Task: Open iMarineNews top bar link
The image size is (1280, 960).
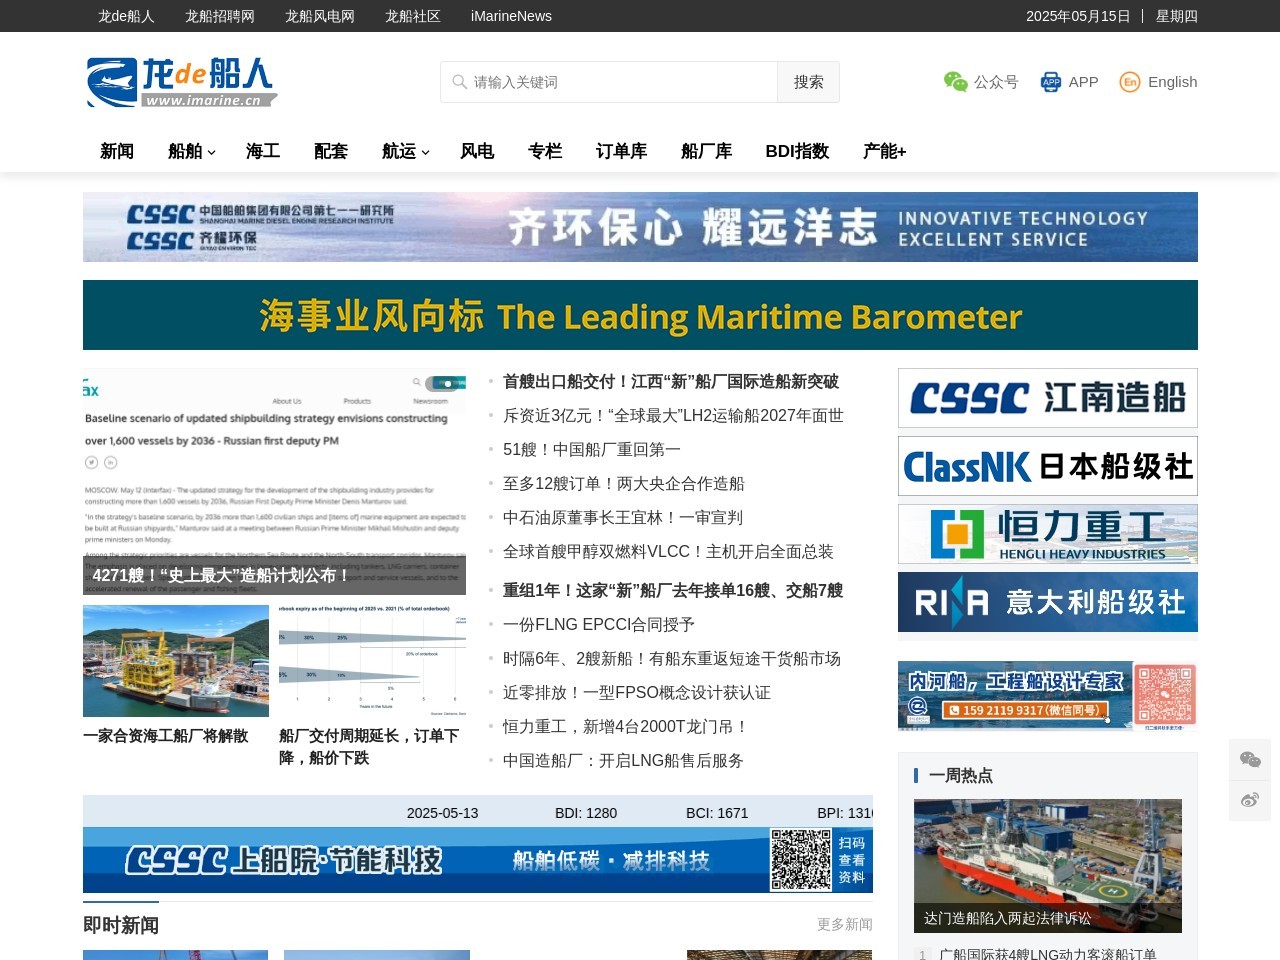Action: click(511, 16)
